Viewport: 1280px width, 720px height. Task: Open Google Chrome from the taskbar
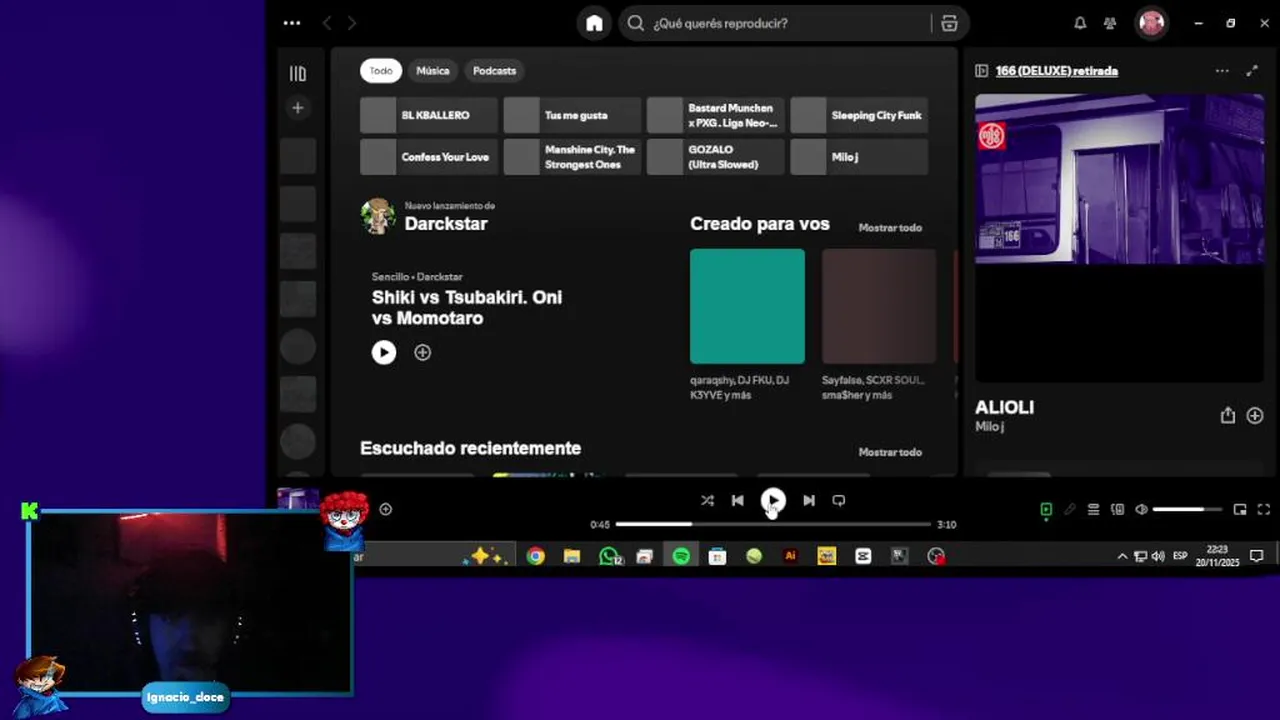coord(536,556)
